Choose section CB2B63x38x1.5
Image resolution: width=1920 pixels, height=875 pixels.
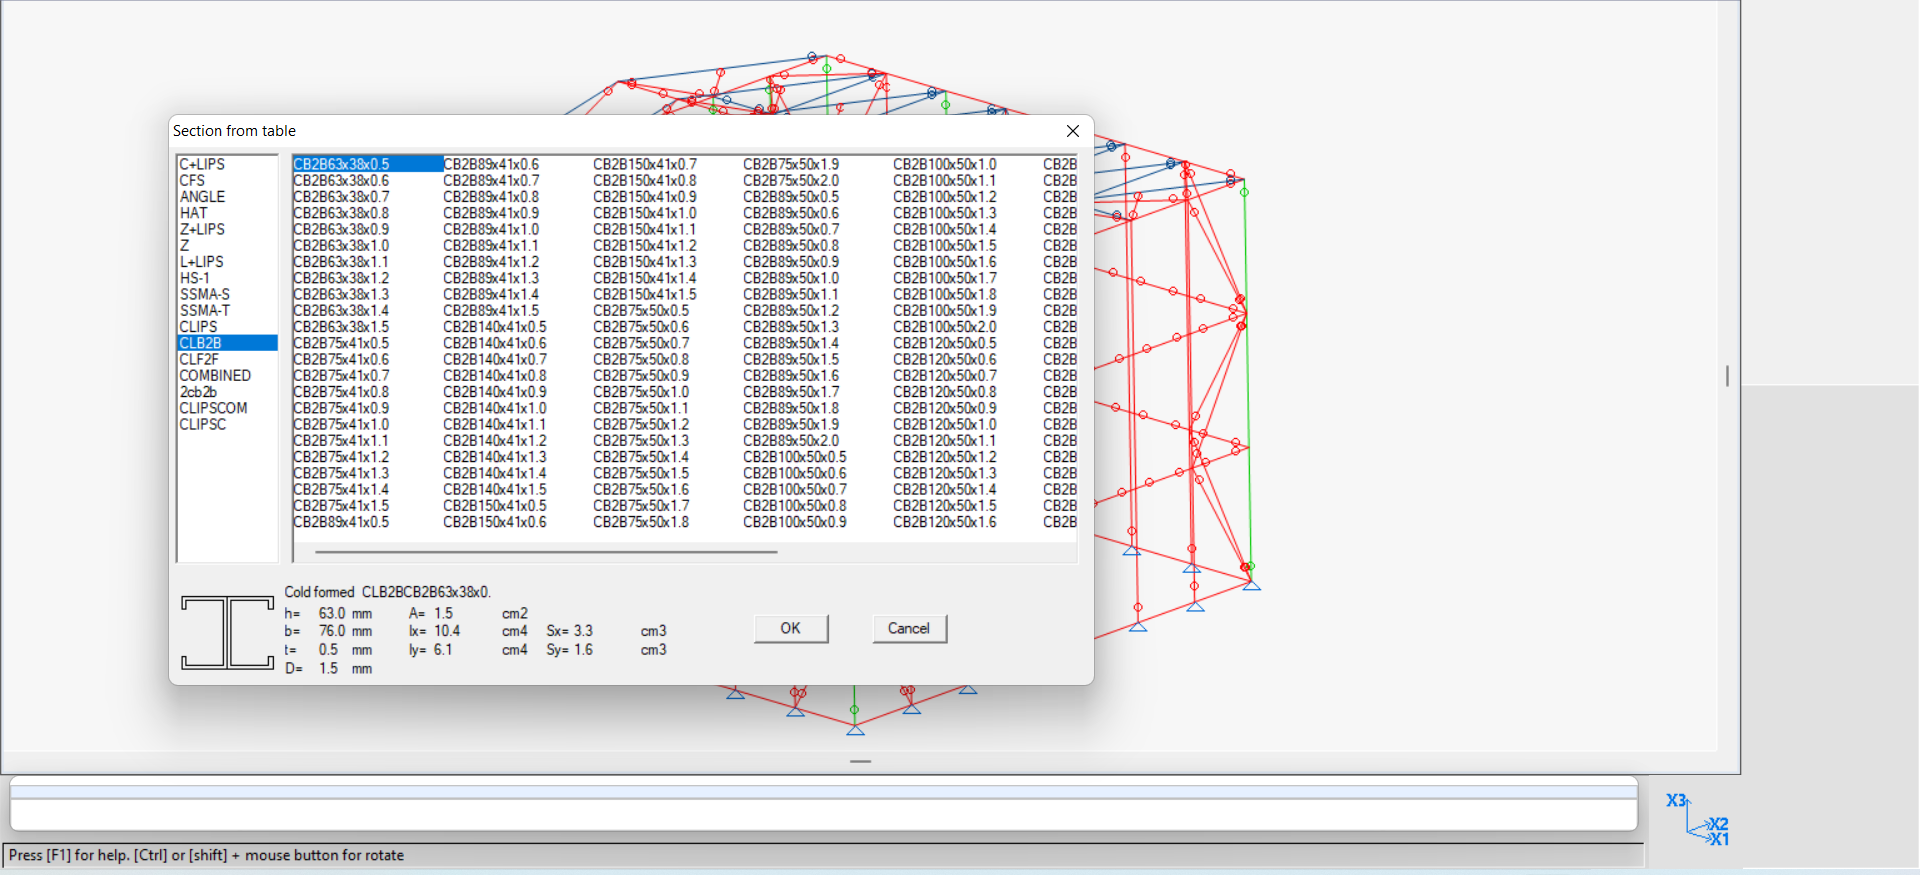[x=341, y=327]
